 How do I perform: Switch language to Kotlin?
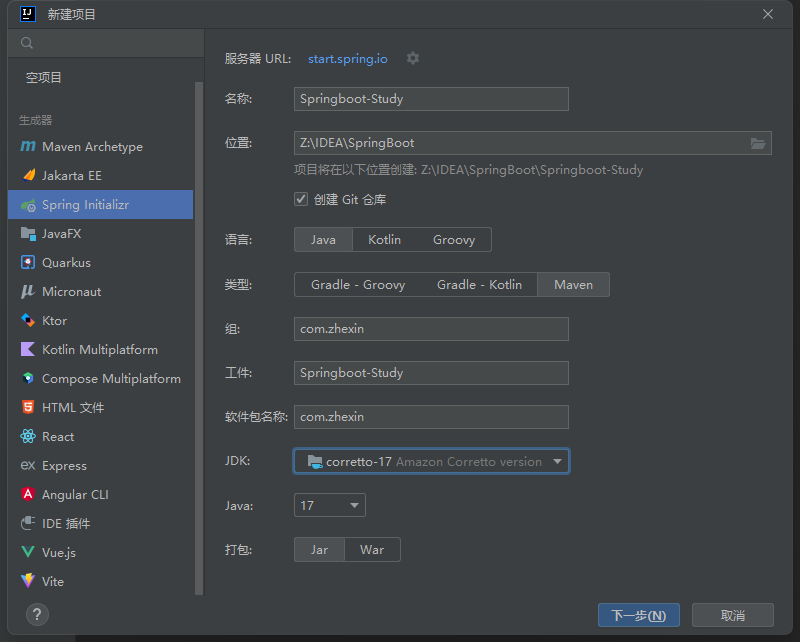click(x=384, y=240)
